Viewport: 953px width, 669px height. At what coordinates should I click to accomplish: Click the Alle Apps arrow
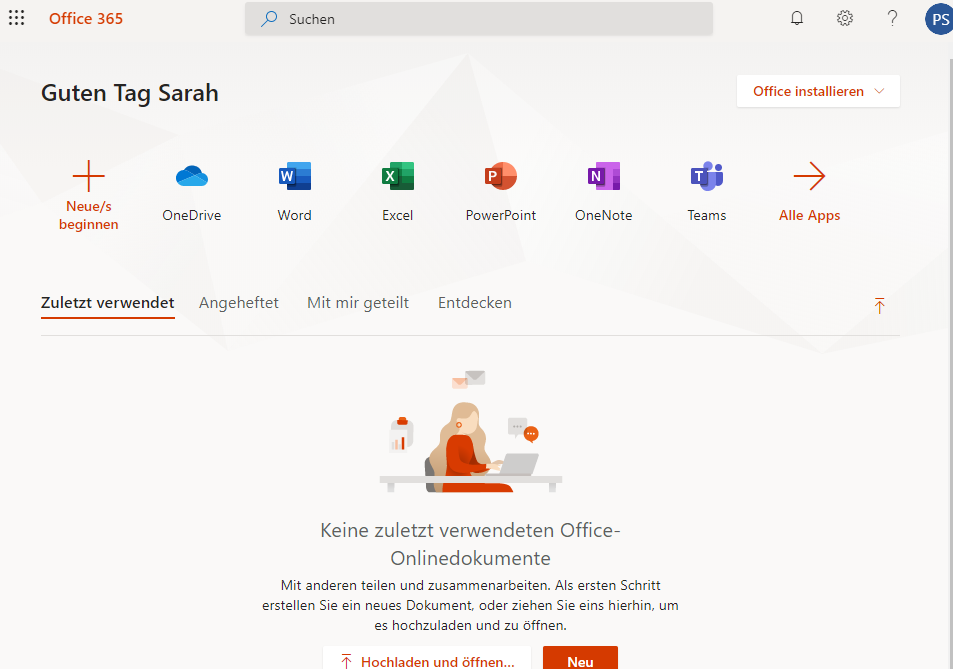click(x=809, y=178)
